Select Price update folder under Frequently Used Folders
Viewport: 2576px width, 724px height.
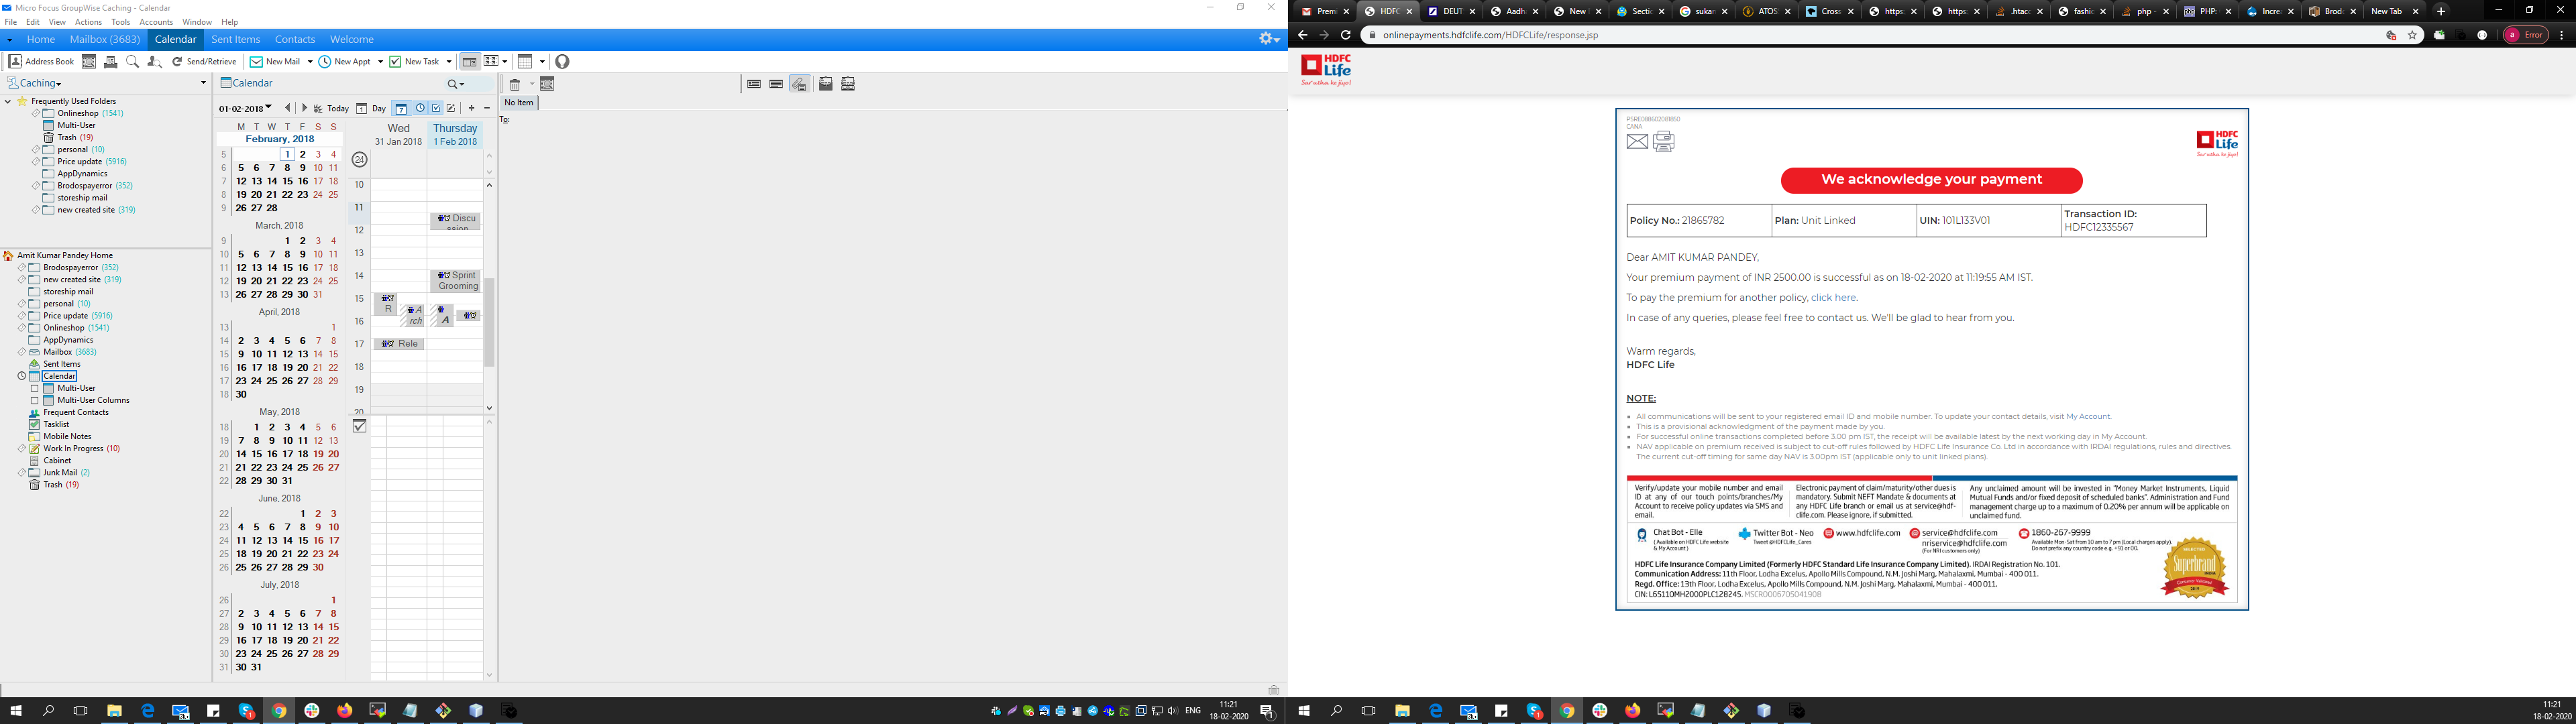(x=79, y=162)
